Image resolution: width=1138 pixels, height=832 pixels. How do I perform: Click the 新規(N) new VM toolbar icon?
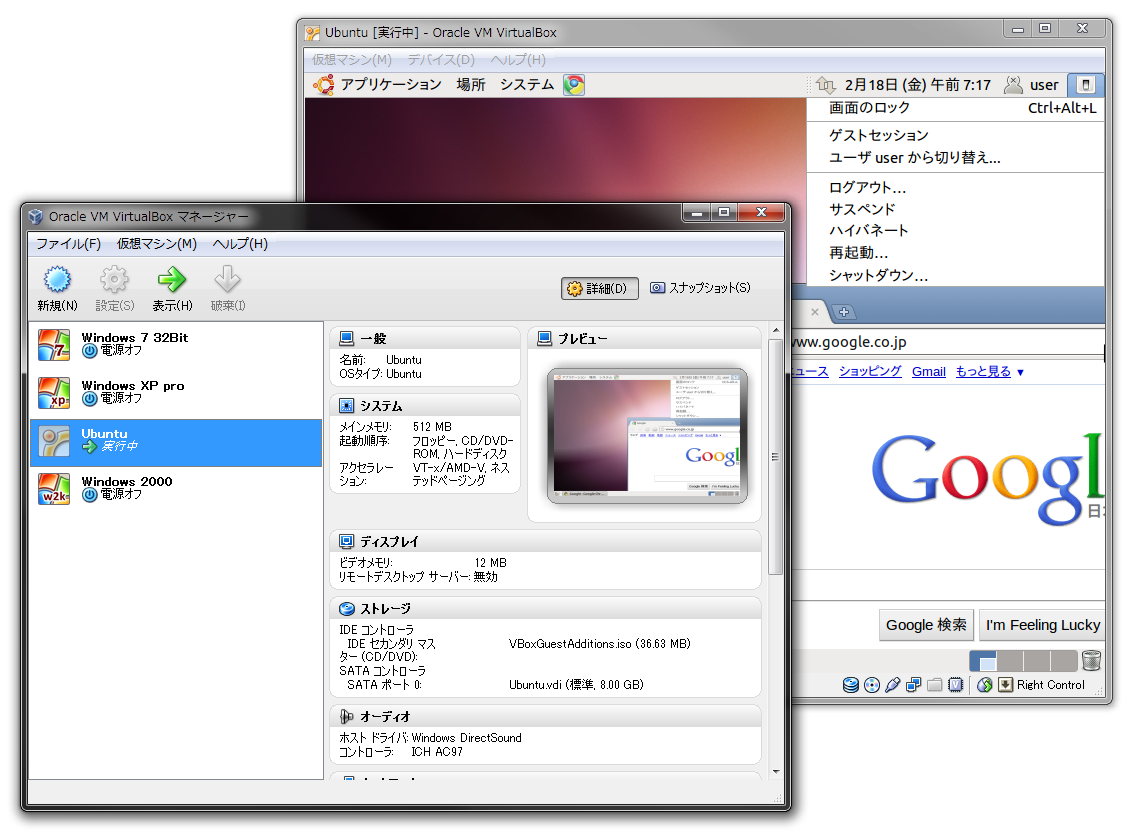pyautogui.click(x=57, y=280)
